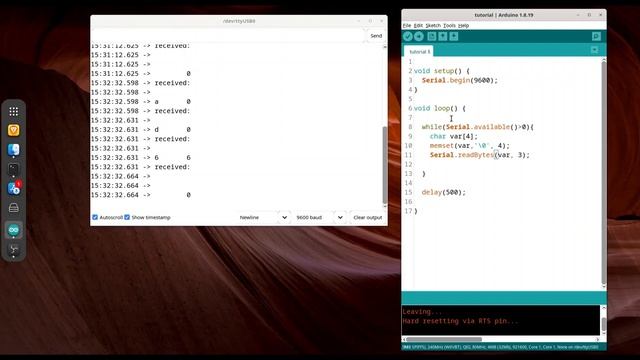Click the Arduino board info status bar
Screen dimensions: 640x360
click(504, 347)
